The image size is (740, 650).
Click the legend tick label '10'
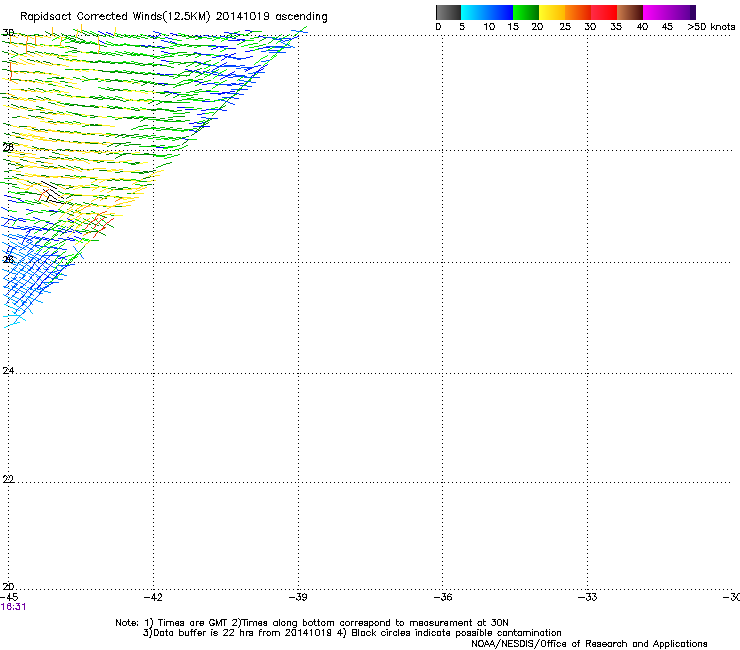click(489, 27)
